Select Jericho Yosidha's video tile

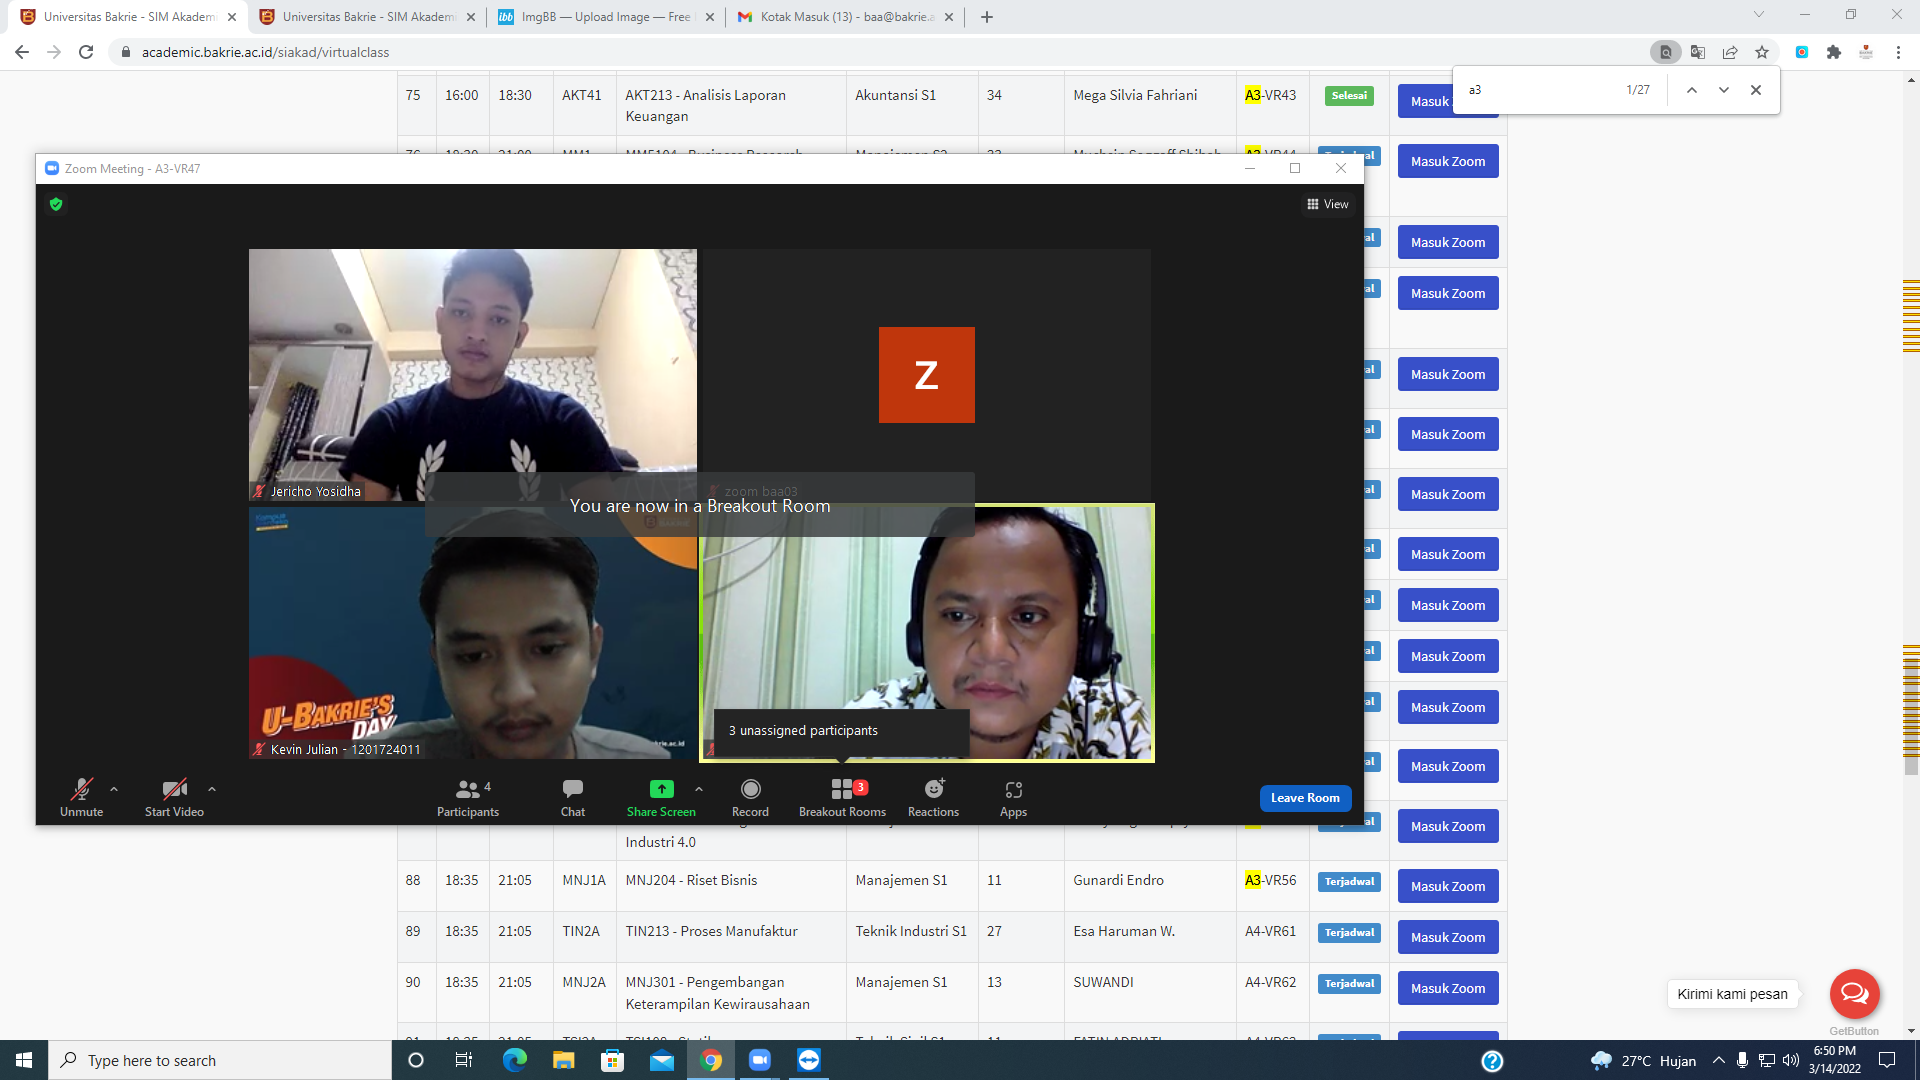[473, 375]
